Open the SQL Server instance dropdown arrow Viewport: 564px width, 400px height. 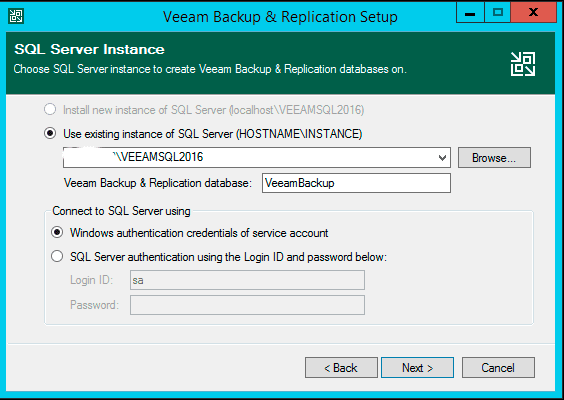click(442, 158)
